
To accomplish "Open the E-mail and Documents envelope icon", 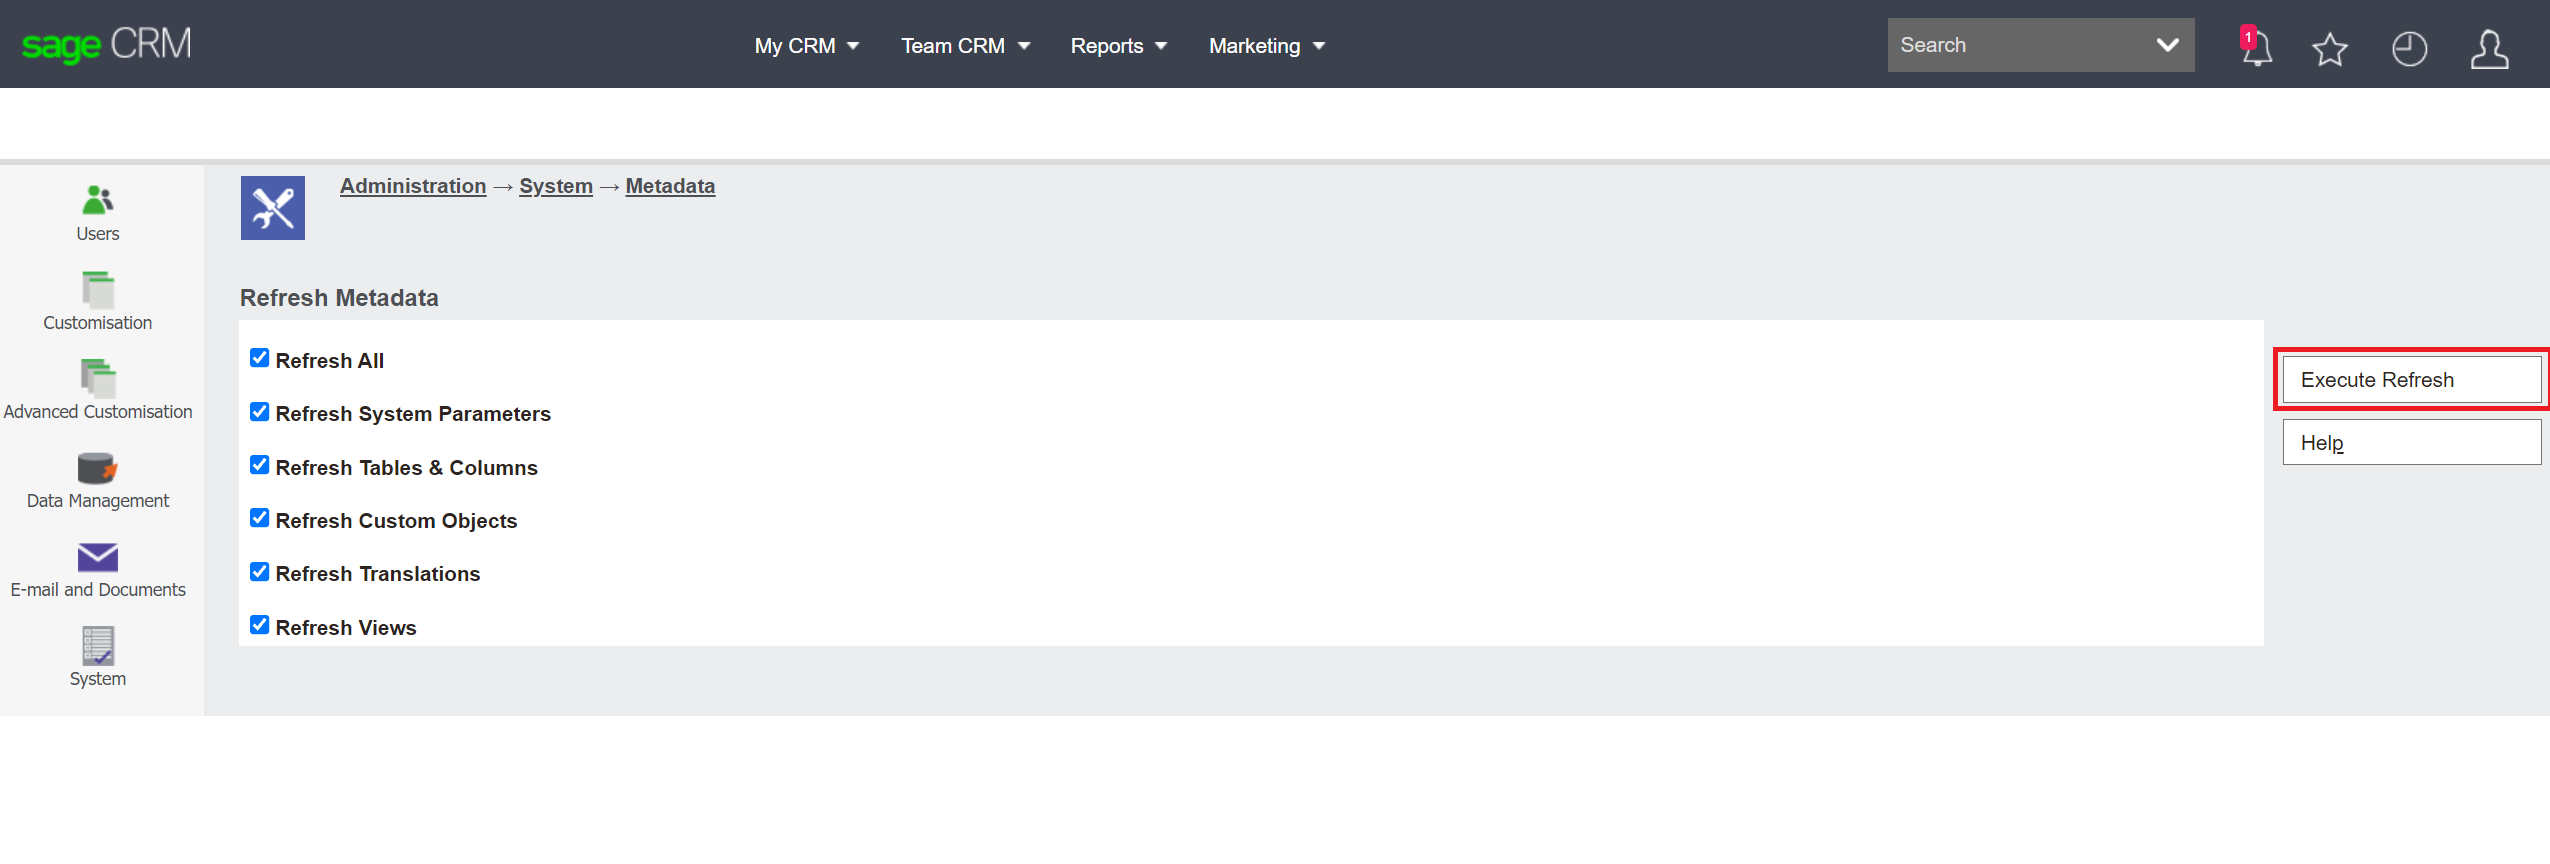I will [98, 557].
